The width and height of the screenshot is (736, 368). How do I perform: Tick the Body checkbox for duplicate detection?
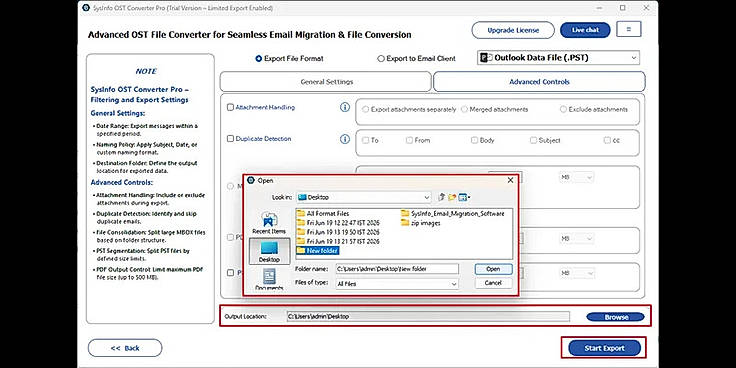(475, 140)
